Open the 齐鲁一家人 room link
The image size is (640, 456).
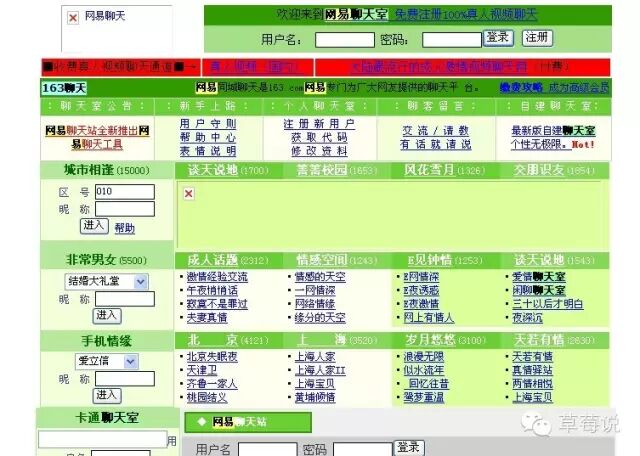[x=212, y=384]
